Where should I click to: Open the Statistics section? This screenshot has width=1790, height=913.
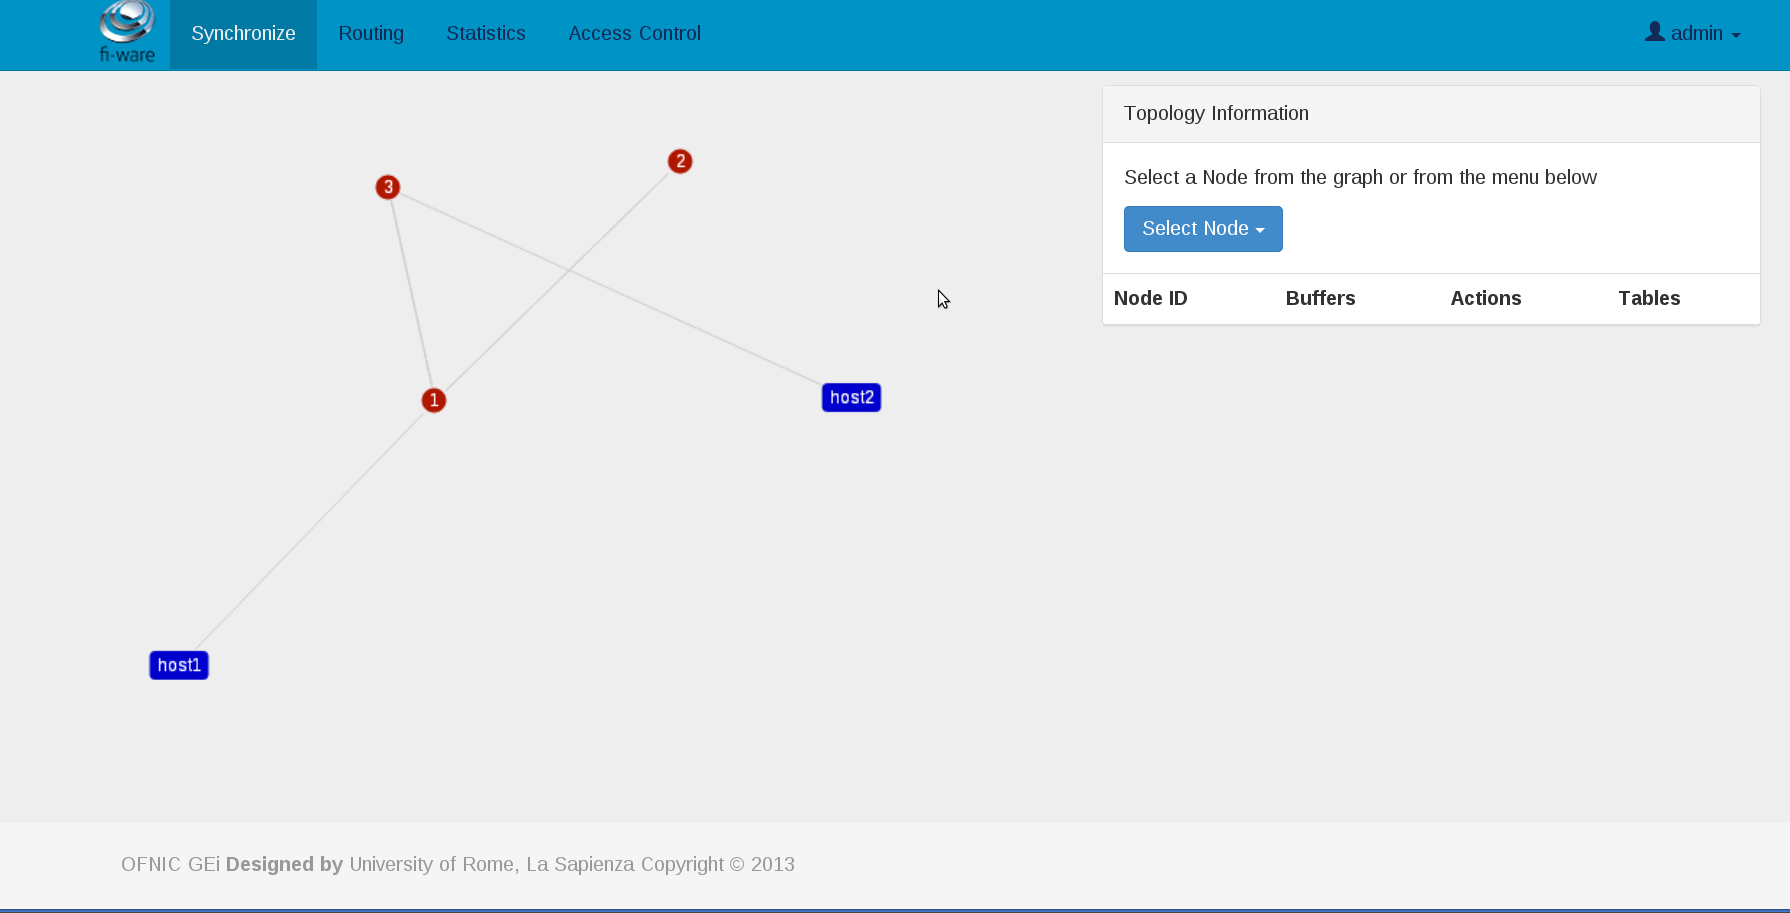point(486,34)
